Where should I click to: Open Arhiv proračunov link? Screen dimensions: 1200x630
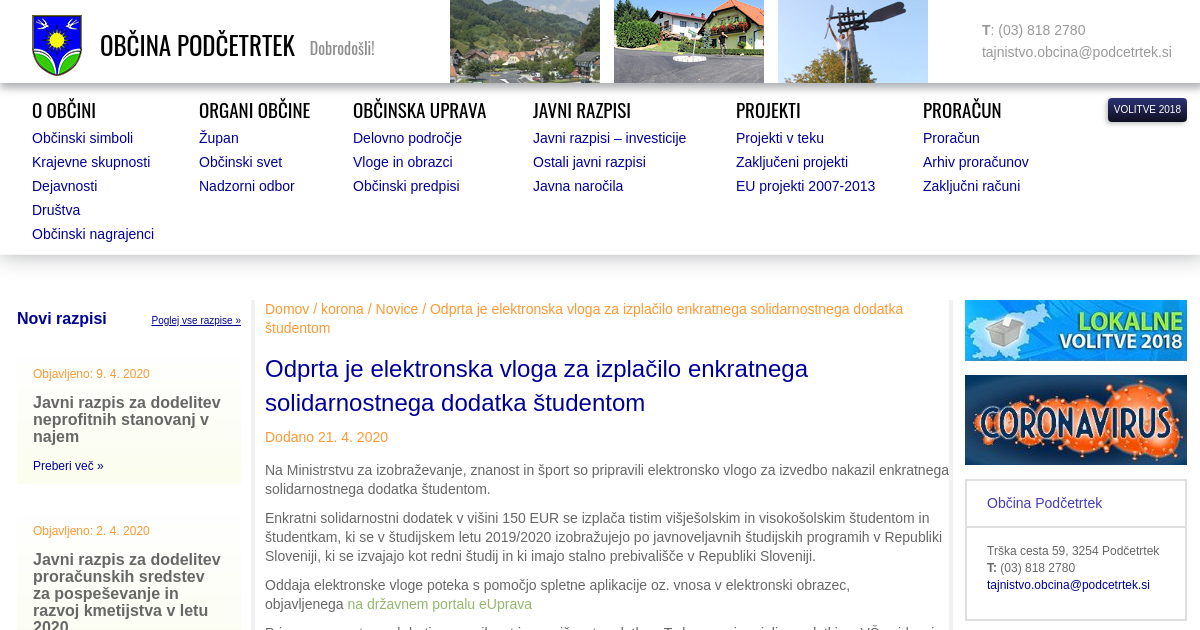[x=975, y=162]
